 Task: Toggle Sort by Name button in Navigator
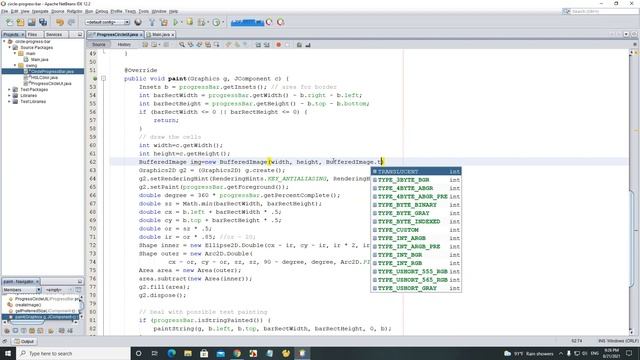(x=61, y=331)
